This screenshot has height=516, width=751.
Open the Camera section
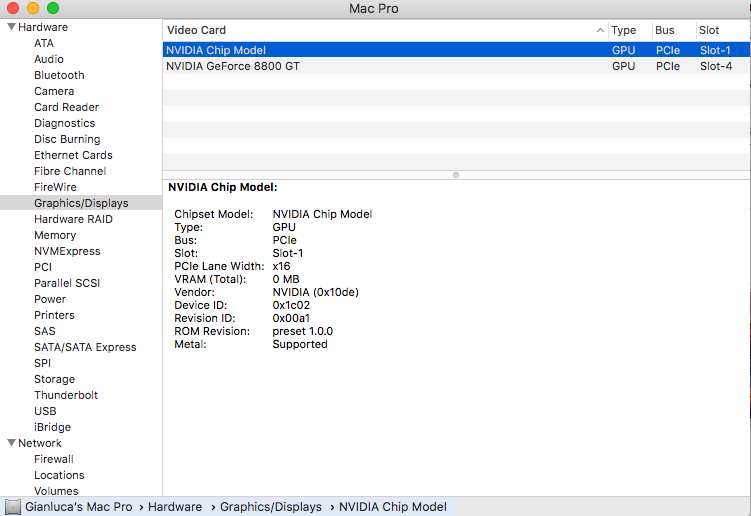pyautogui.click(x=54, y=91)
